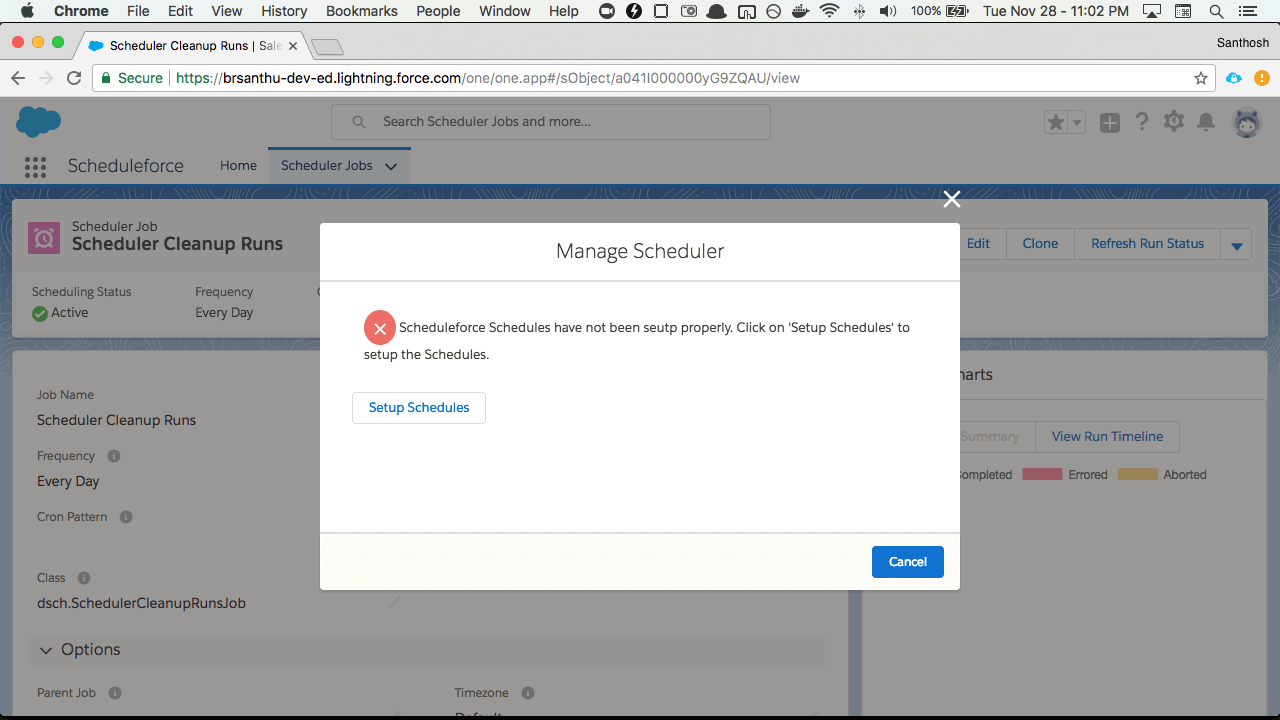Open the Setup gear icon

point(1174,122)
